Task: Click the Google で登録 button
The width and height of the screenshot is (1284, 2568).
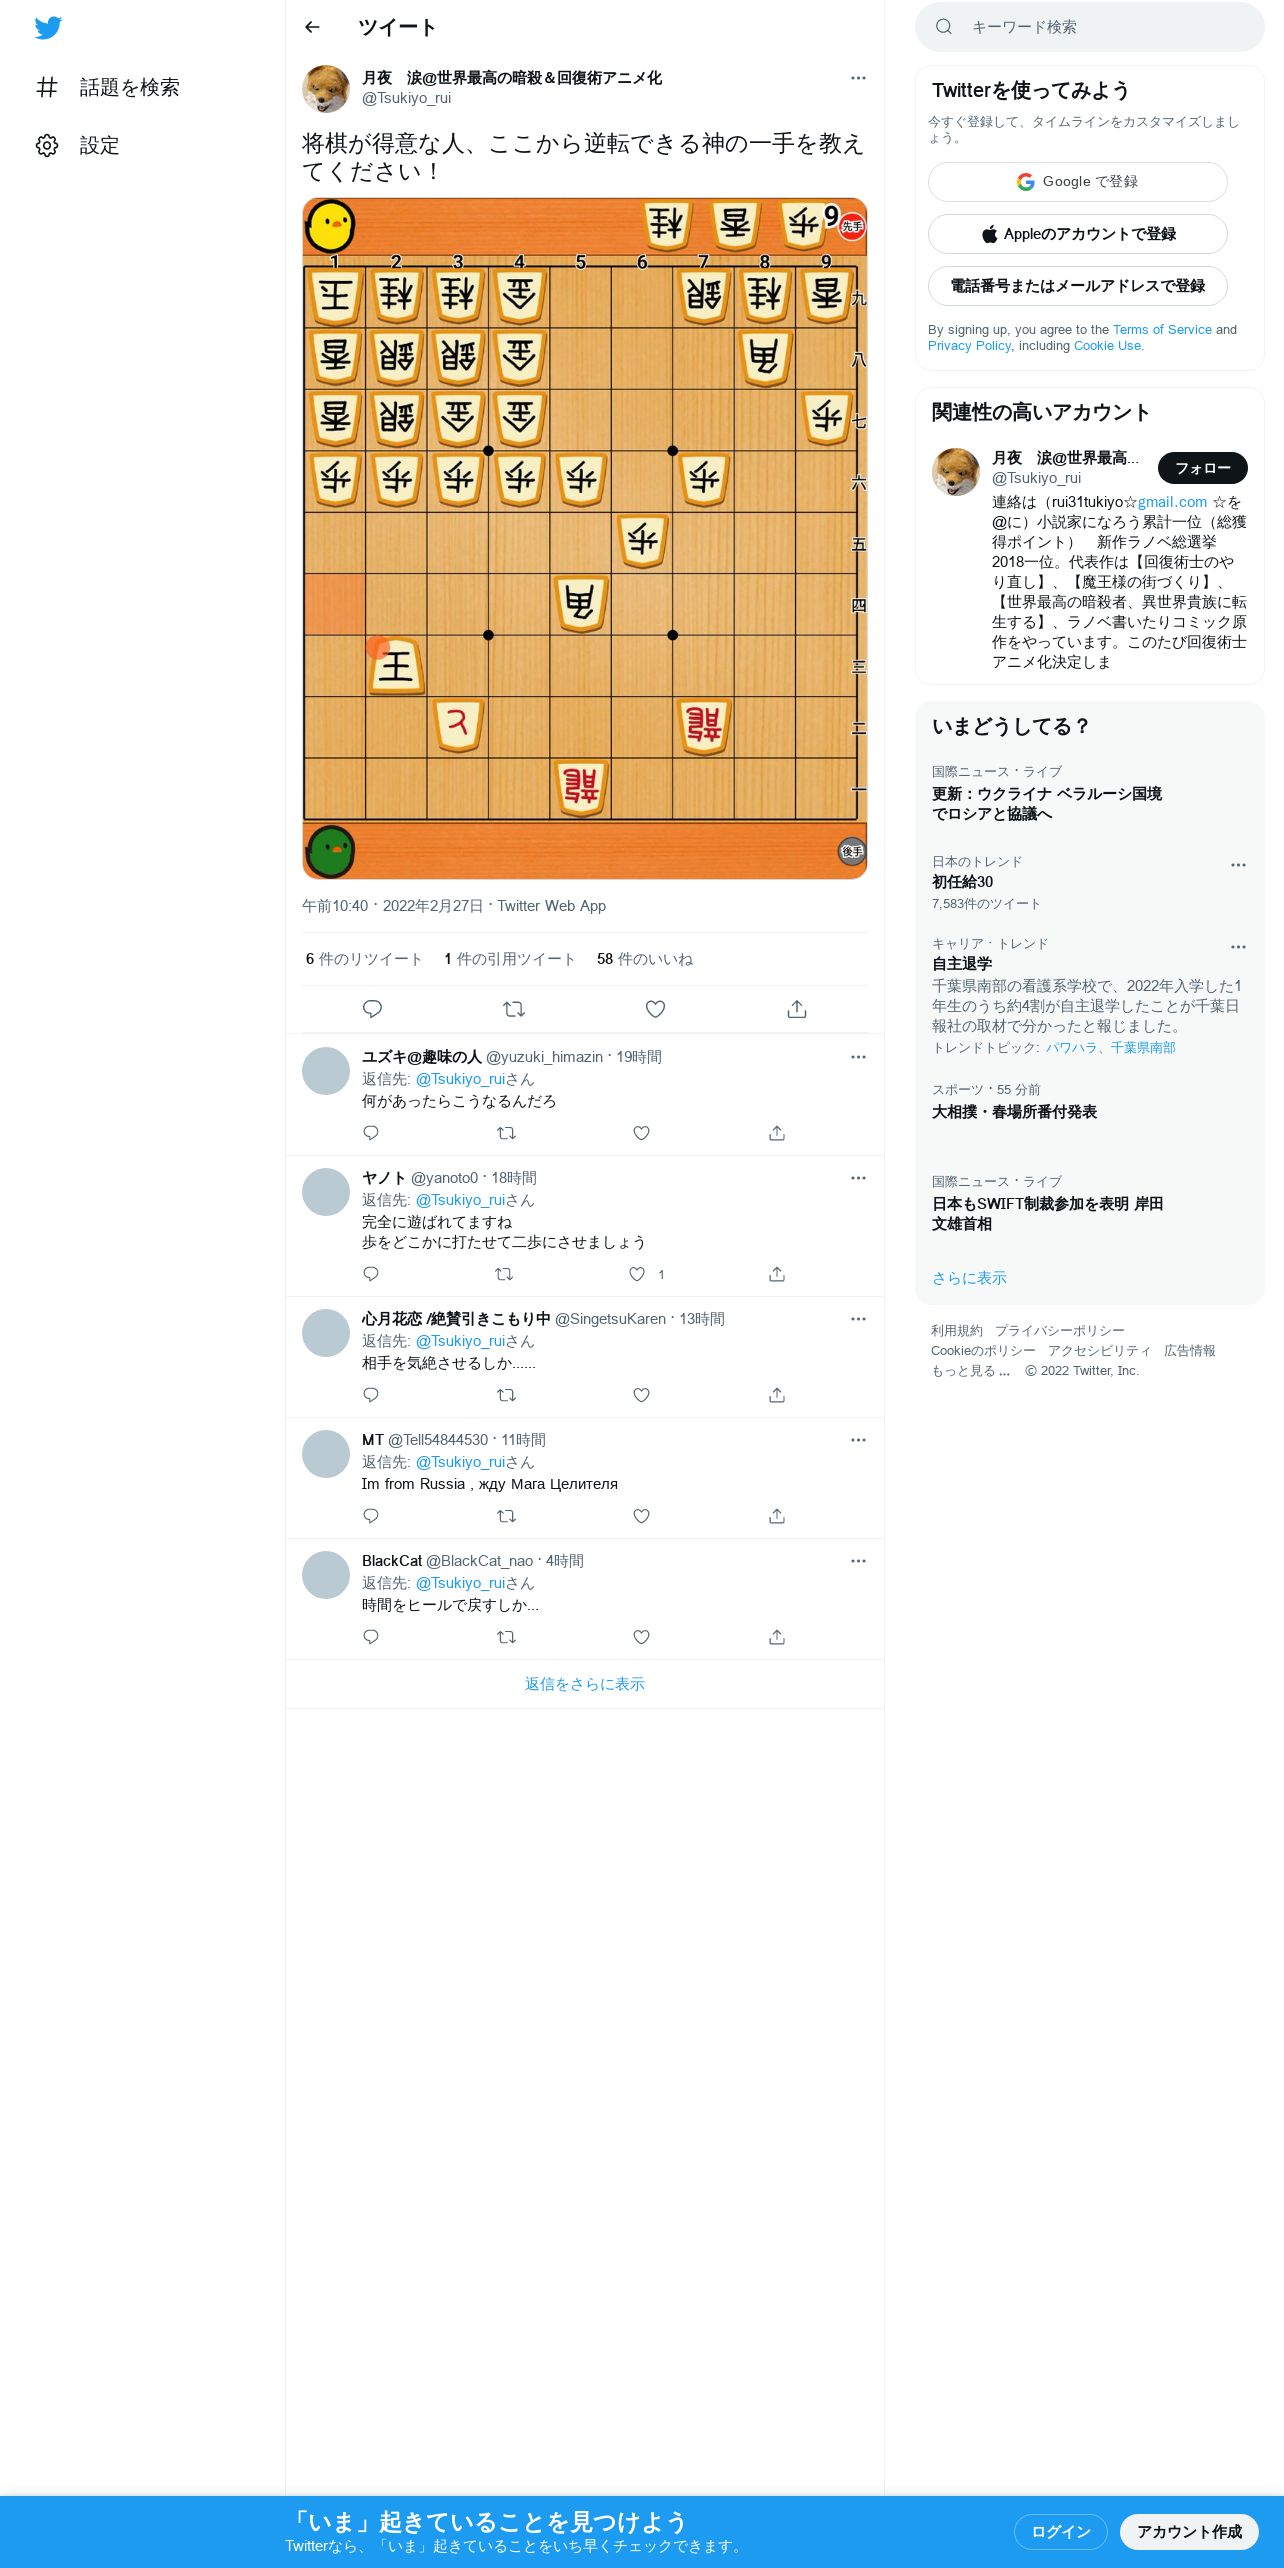Action: pyautogui.click(x=1078, y=182)
